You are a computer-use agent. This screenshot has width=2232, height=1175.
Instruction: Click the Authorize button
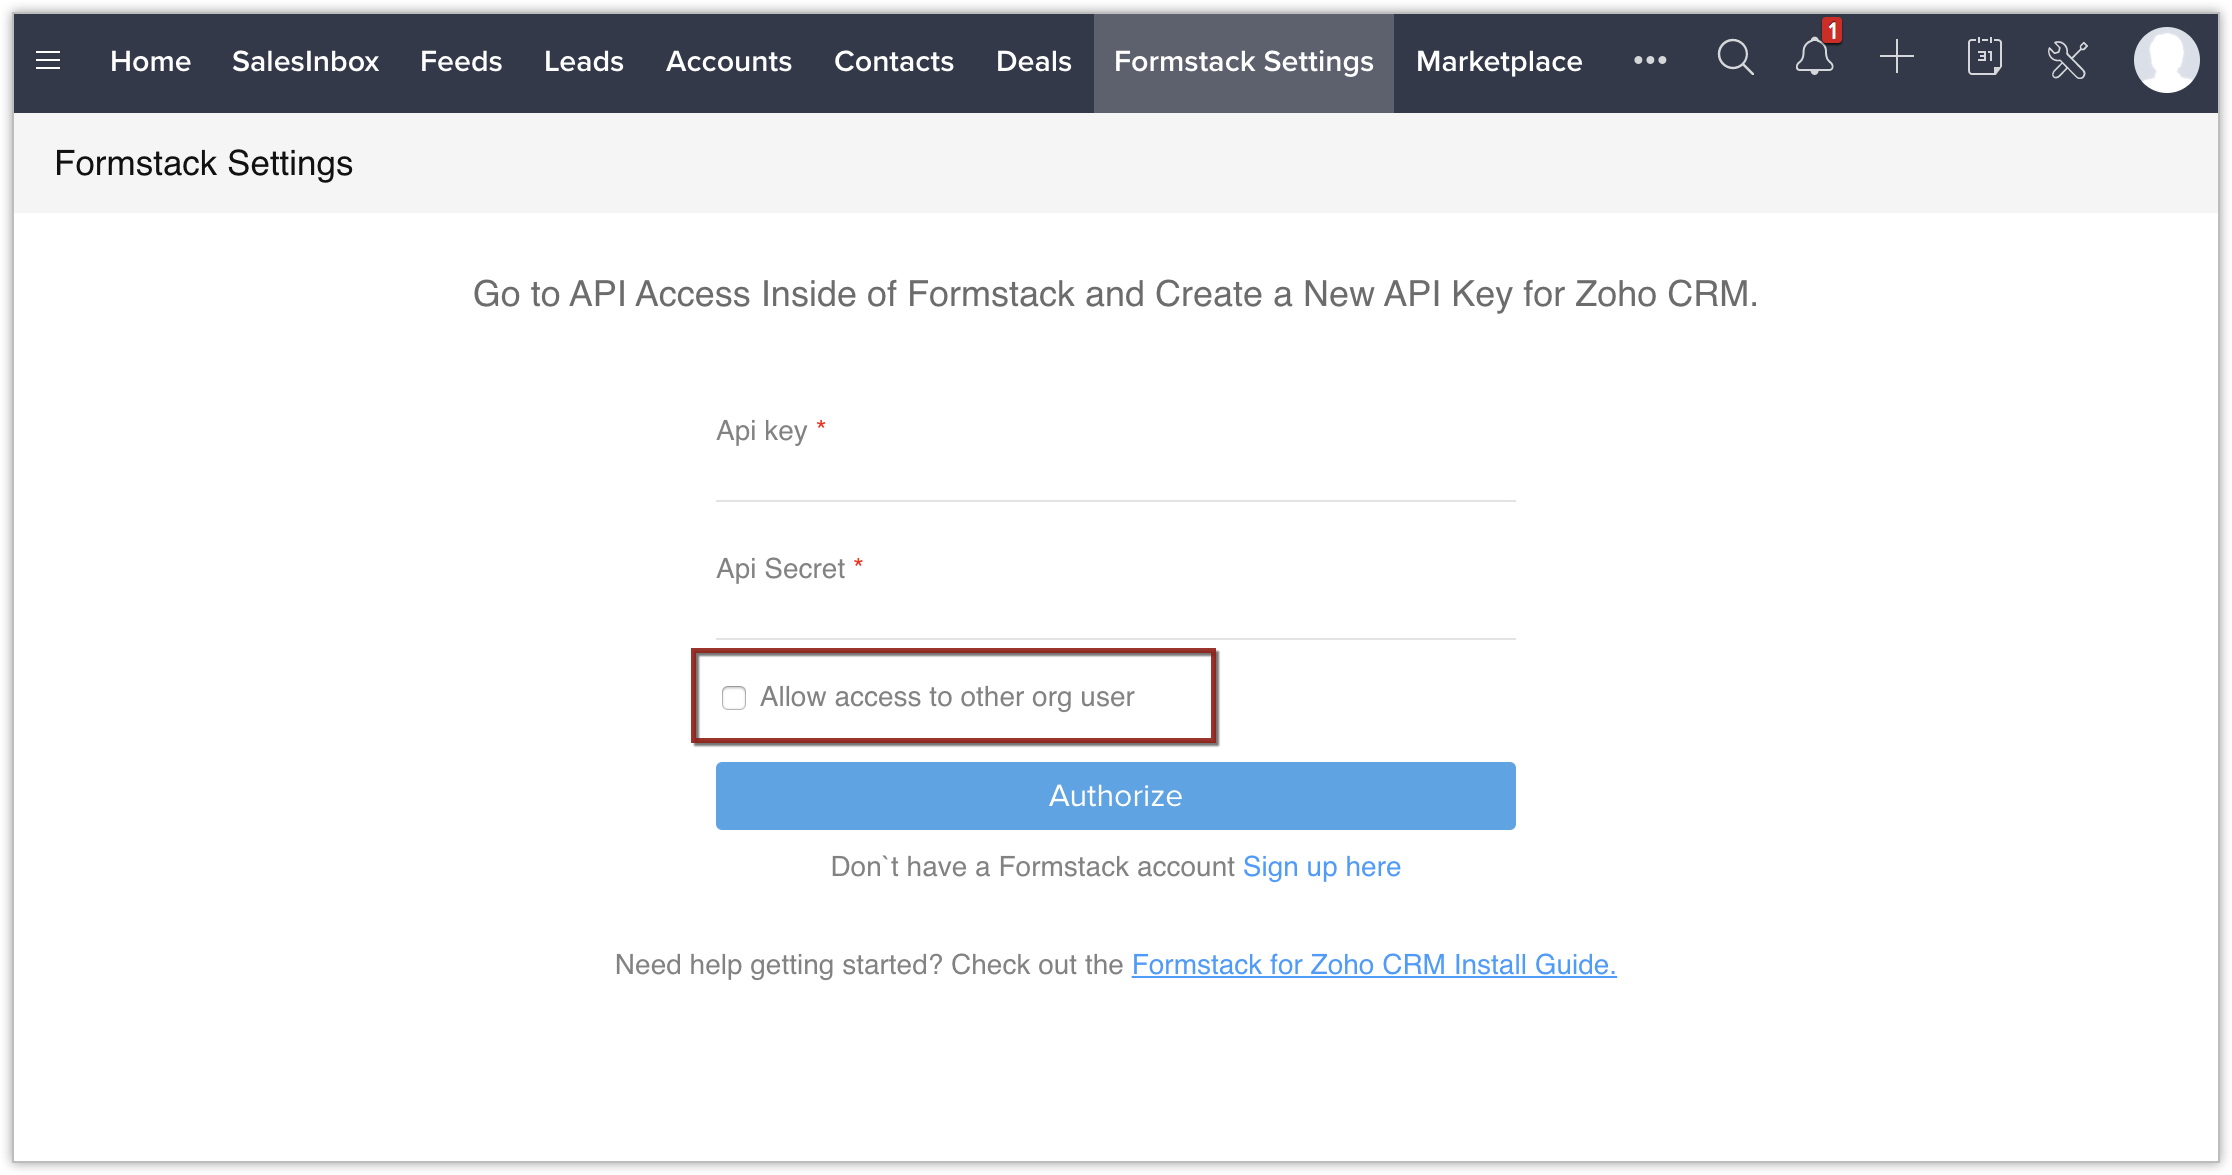1116,796
